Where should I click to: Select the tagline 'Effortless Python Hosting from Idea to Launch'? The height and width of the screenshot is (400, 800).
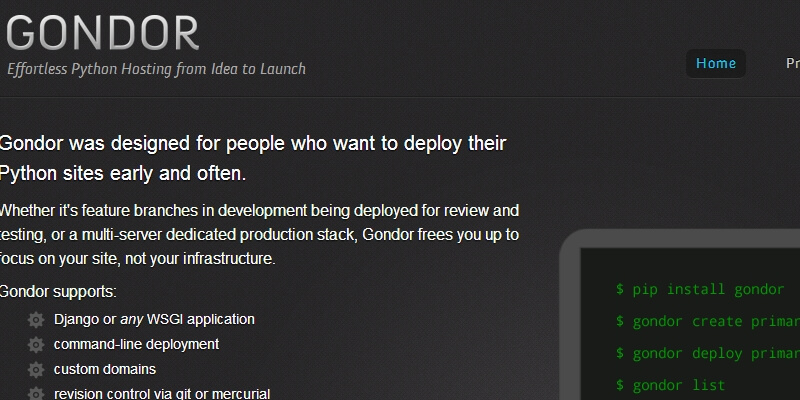pos(157,69)
